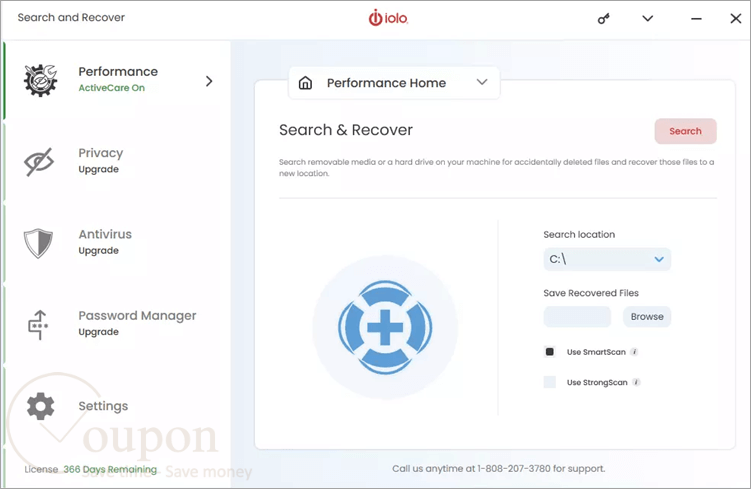Click the home icon beside Performance Home
Image resolution: width=751 pixels, height=489 pixels.
coord(306,83)
